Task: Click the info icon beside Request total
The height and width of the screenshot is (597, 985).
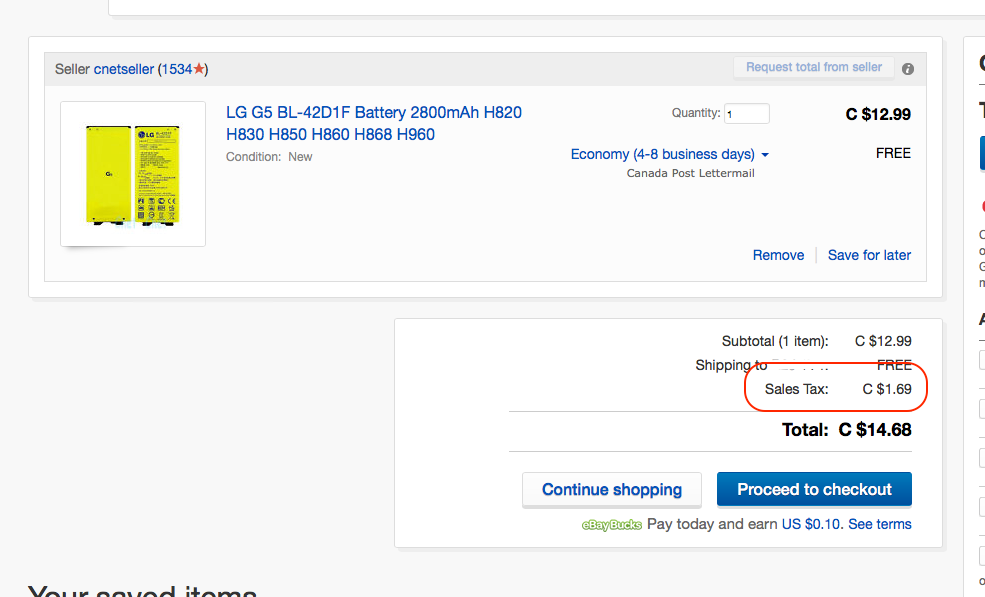Action: [x=908, y=69]
